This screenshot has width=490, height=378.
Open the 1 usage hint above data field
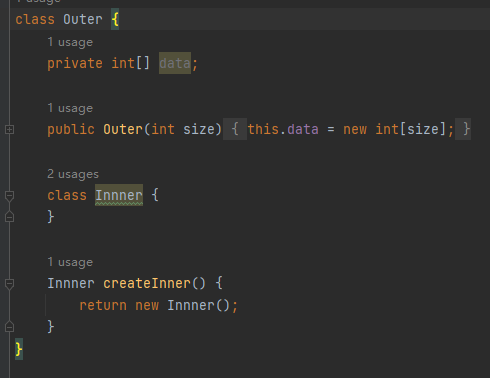click(70, 42)
